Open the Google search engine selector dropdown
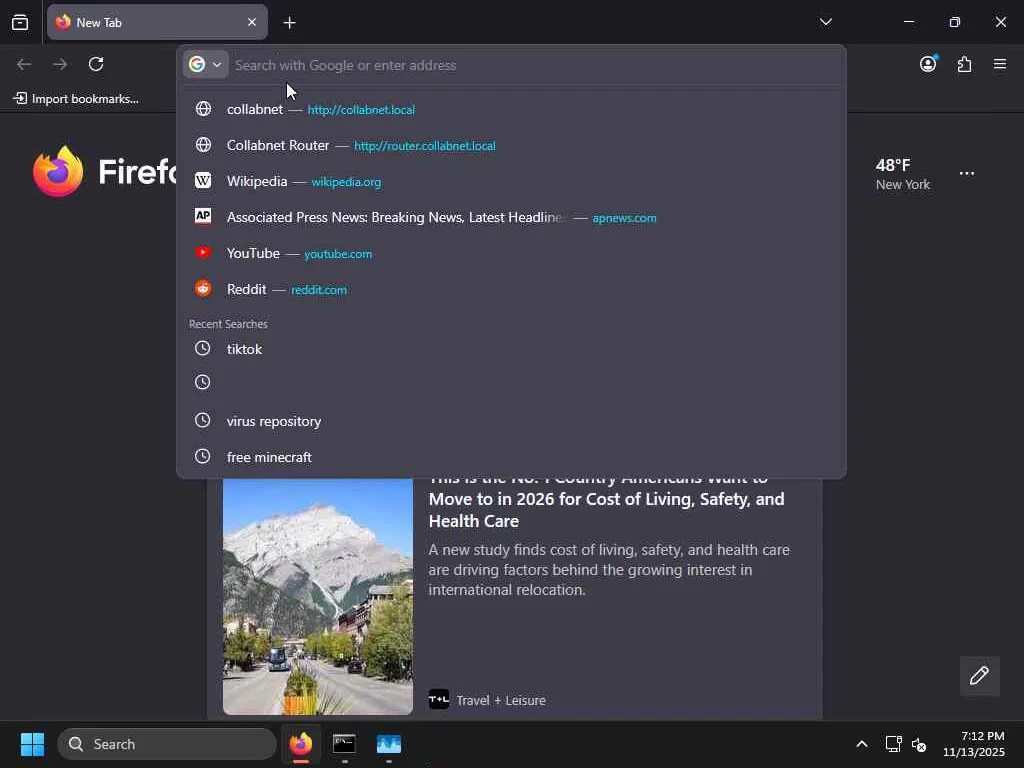The image size is (1024, 768). (x=205, y=65)
